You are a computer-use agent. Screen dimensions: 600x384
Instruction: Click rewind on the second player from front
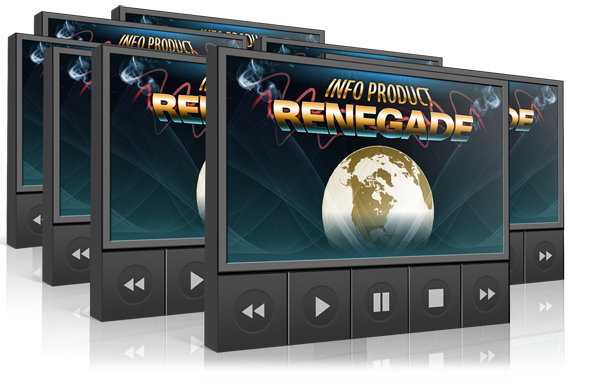(x=134, y=284)
